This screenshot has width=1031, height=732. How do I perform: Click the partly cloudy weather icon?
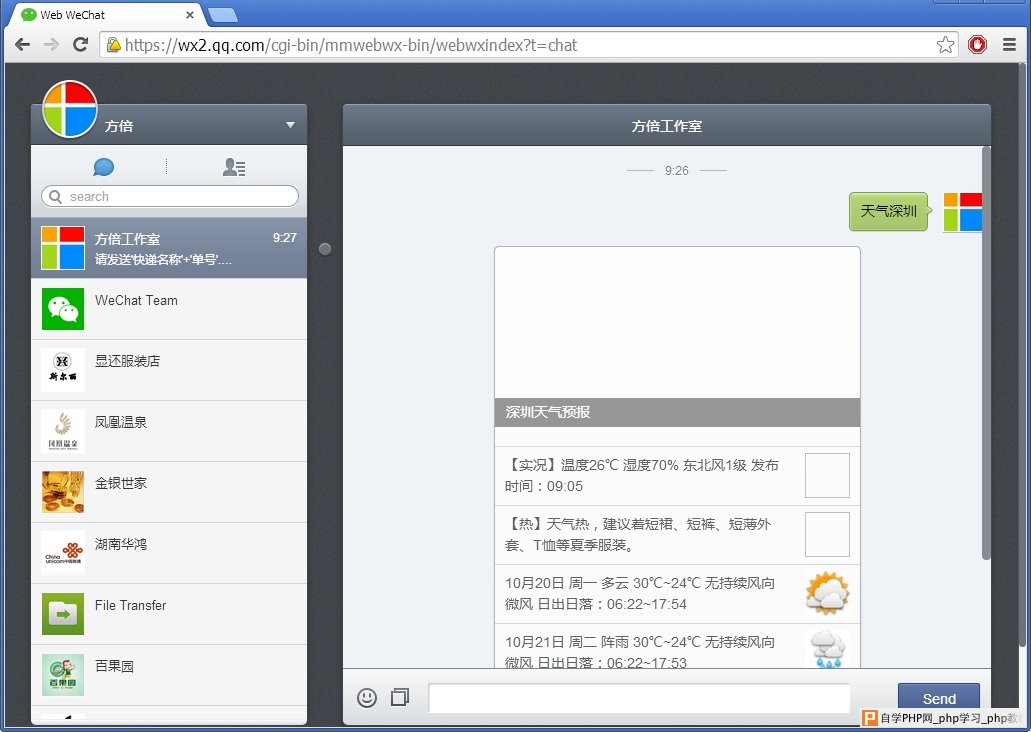click(x=827, y=593)
